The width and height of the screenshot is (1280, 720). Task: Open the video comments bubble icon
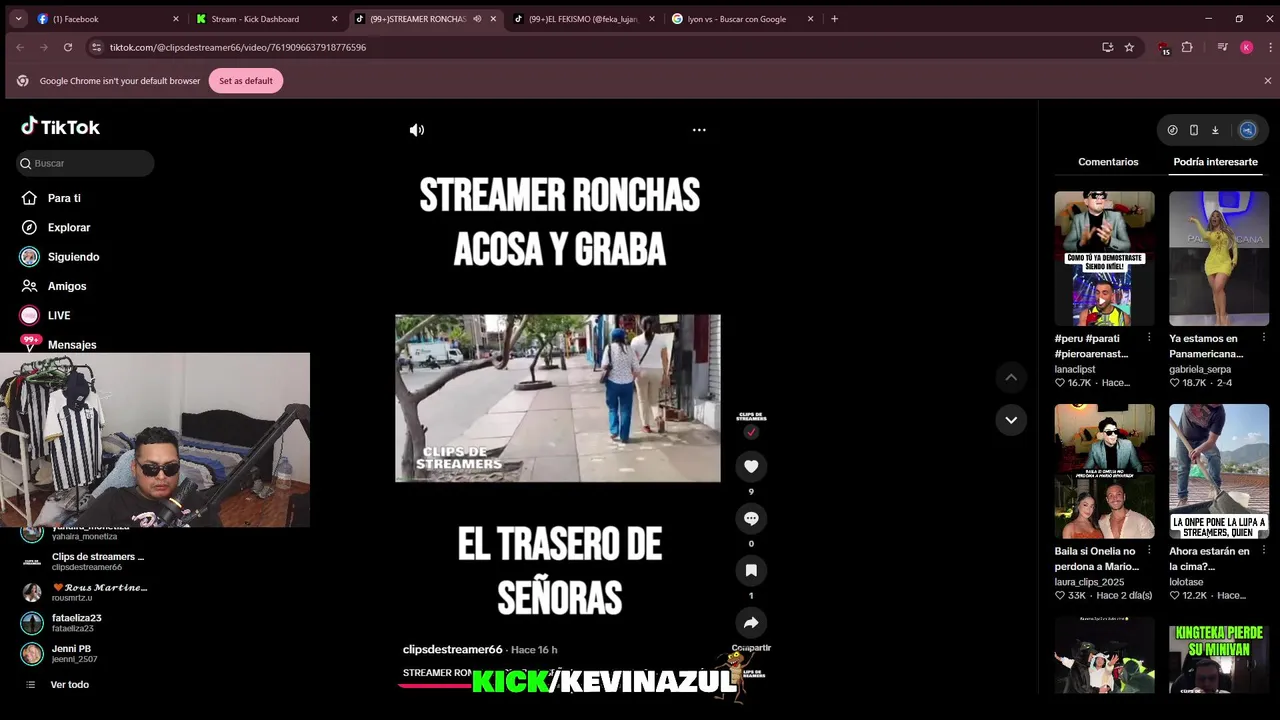tap(751, 518)
